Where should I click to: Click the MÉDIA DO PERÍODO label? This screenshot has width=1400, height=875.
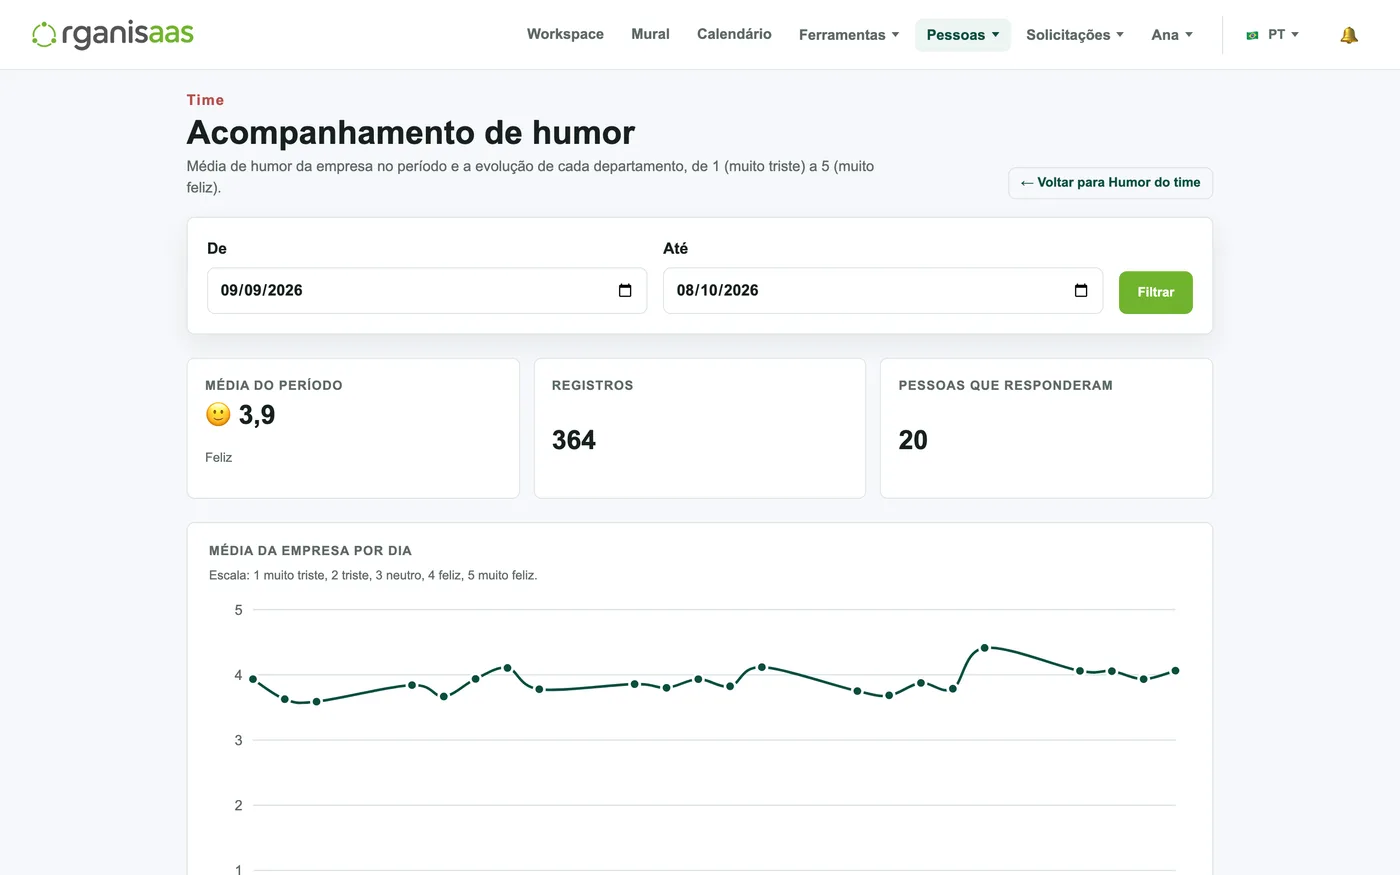(274, 385)
